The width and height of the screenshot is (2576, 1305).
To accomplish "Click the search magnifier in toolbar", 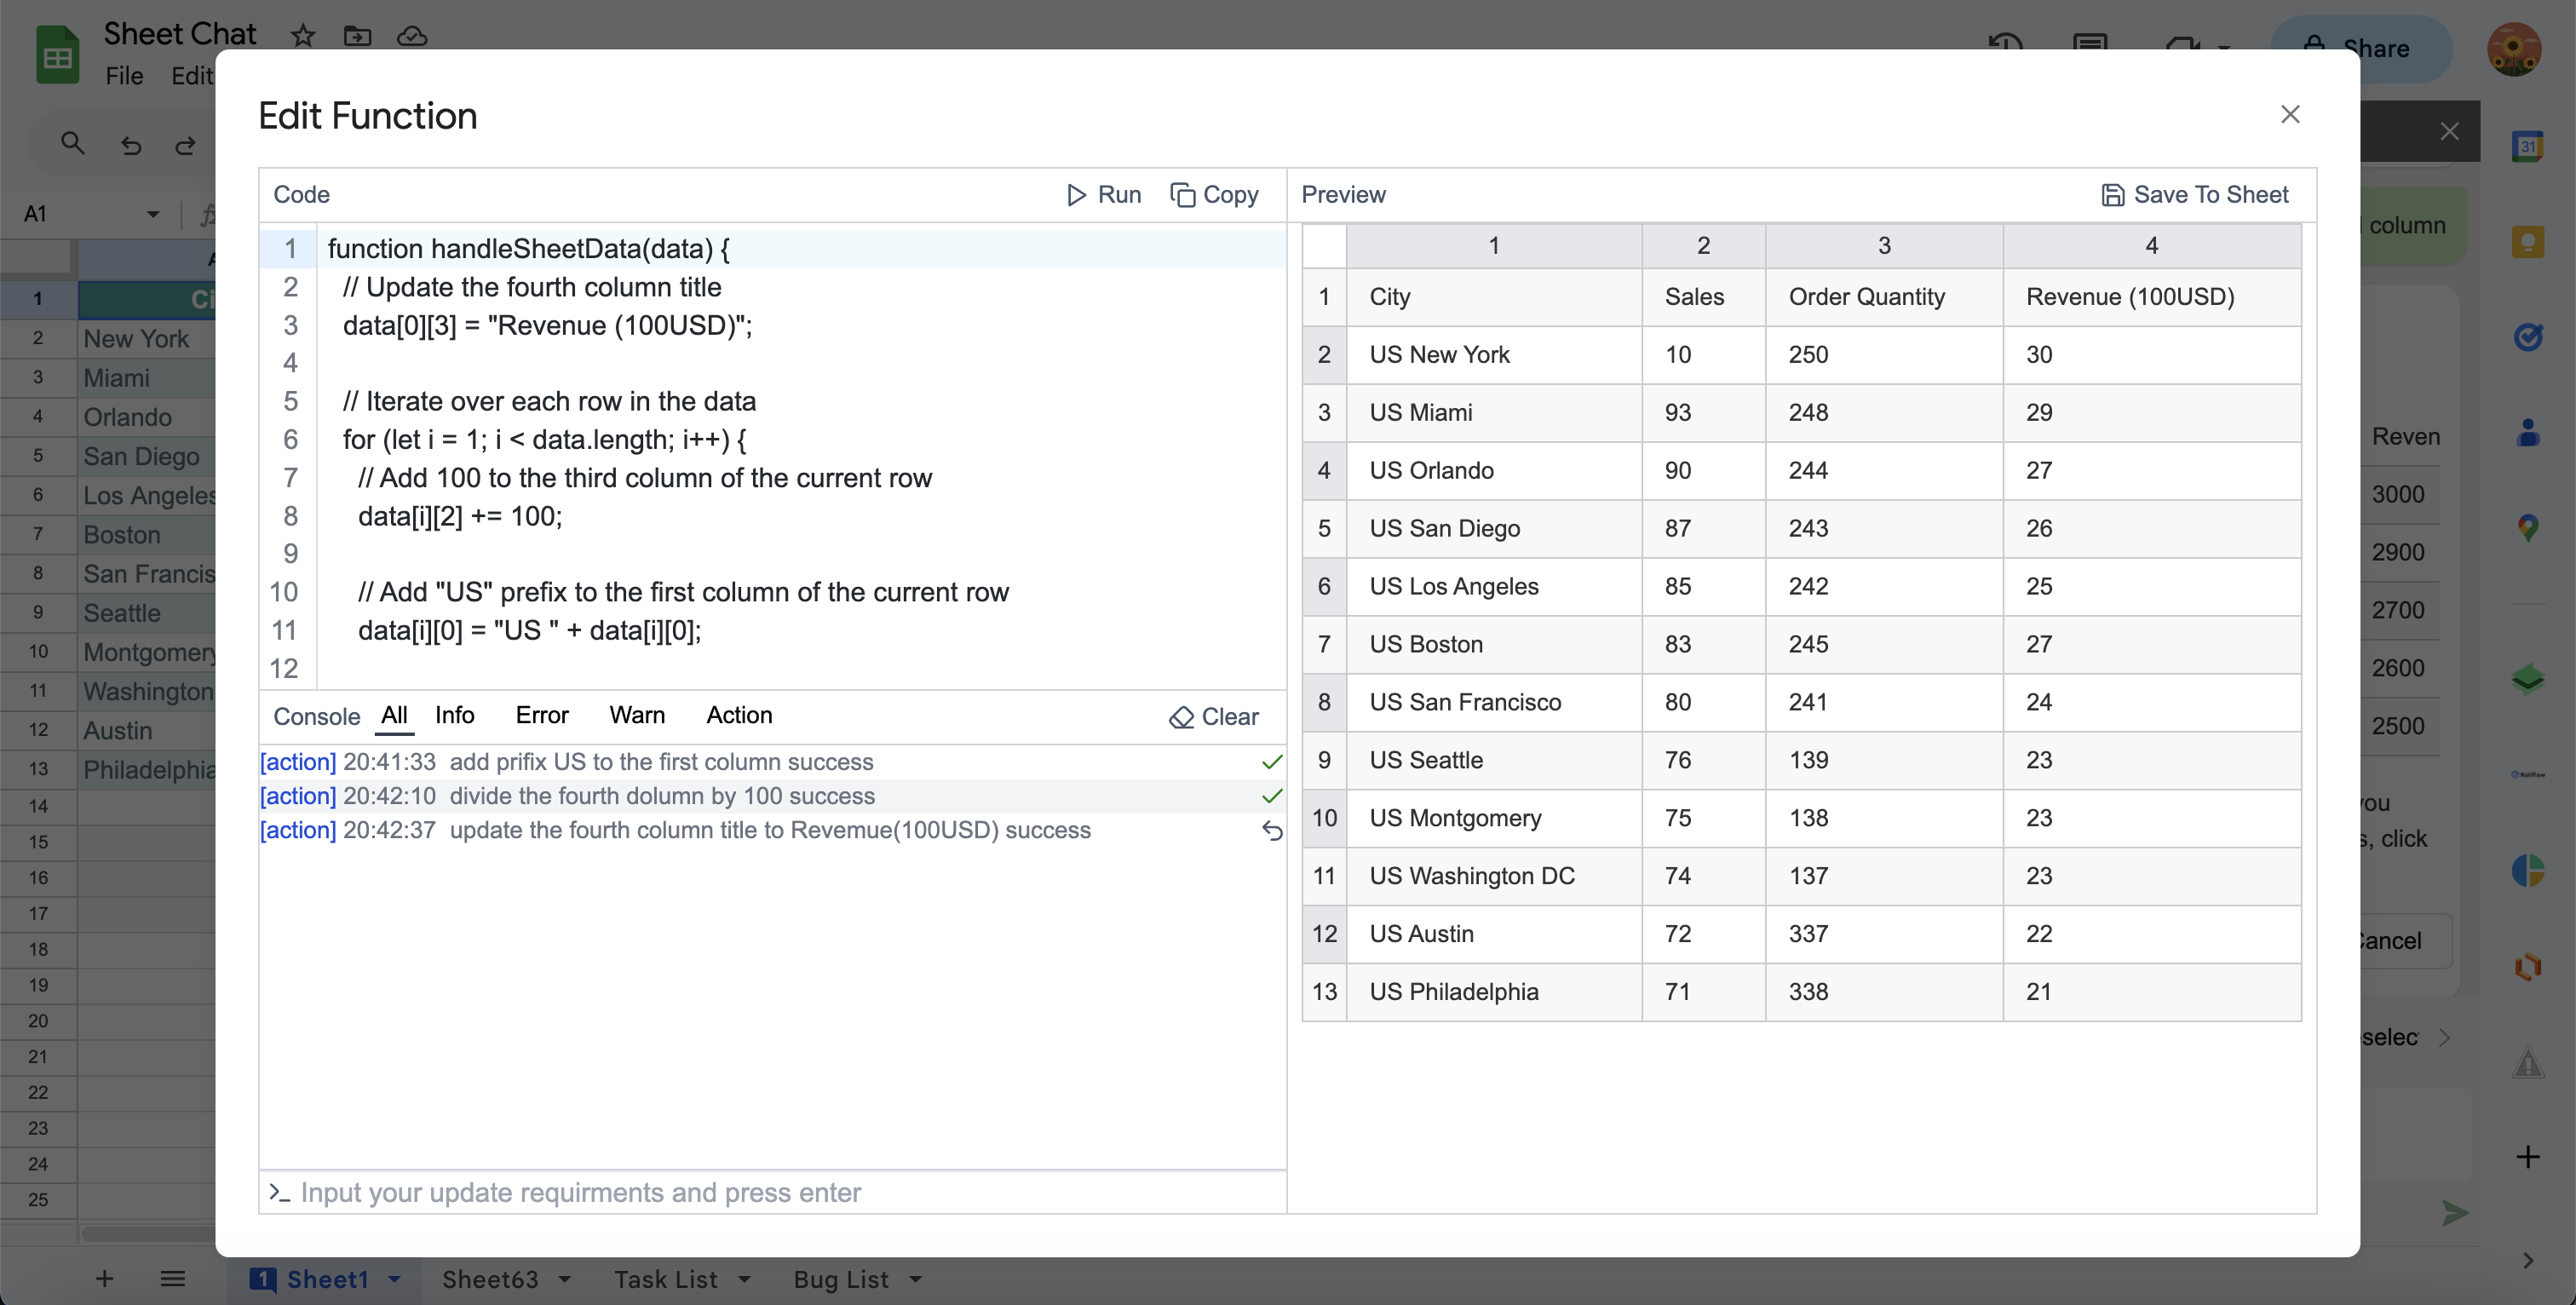I will 72,143.
